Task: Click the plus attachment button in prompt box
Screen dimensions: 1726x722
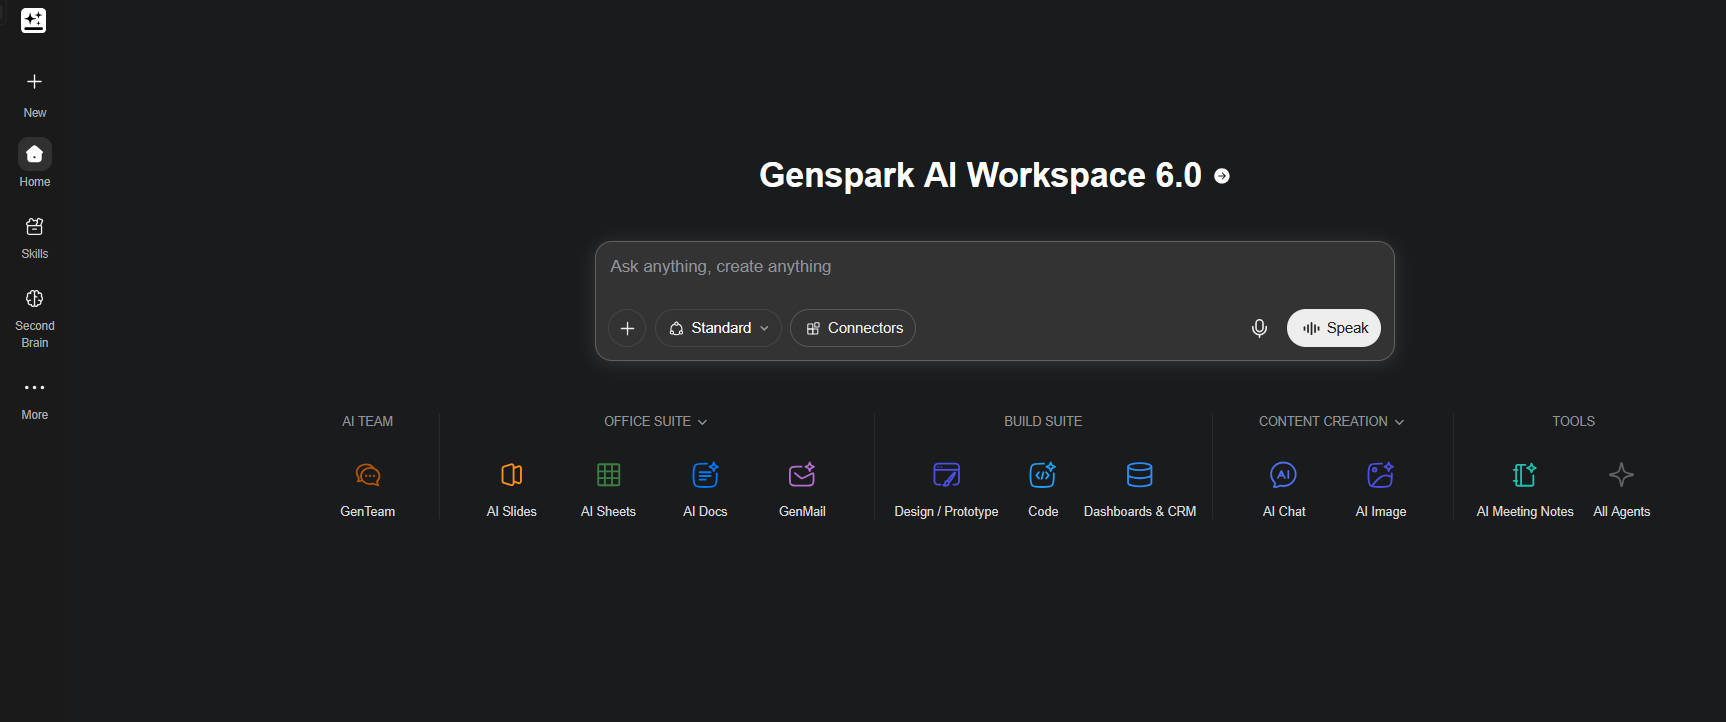Action: click(627, 328)
